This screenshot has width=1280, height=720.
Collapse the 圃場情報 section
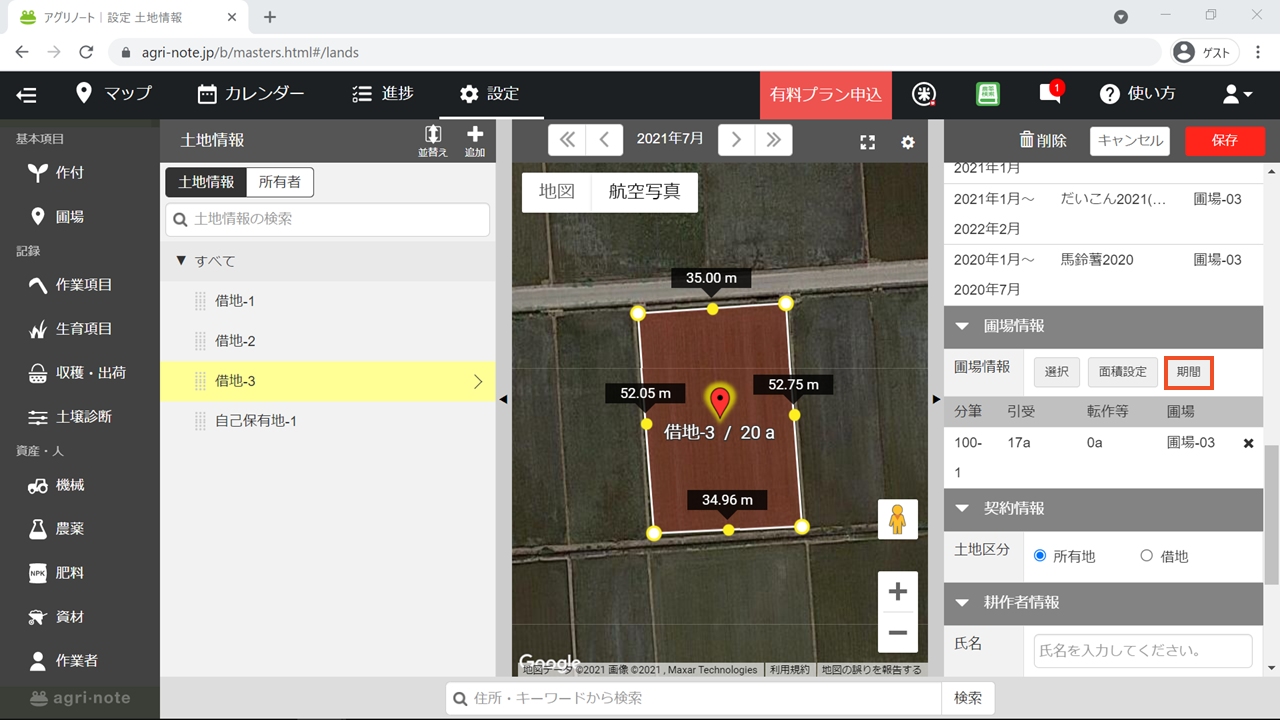pyautogui.click(x=963, y=326)
